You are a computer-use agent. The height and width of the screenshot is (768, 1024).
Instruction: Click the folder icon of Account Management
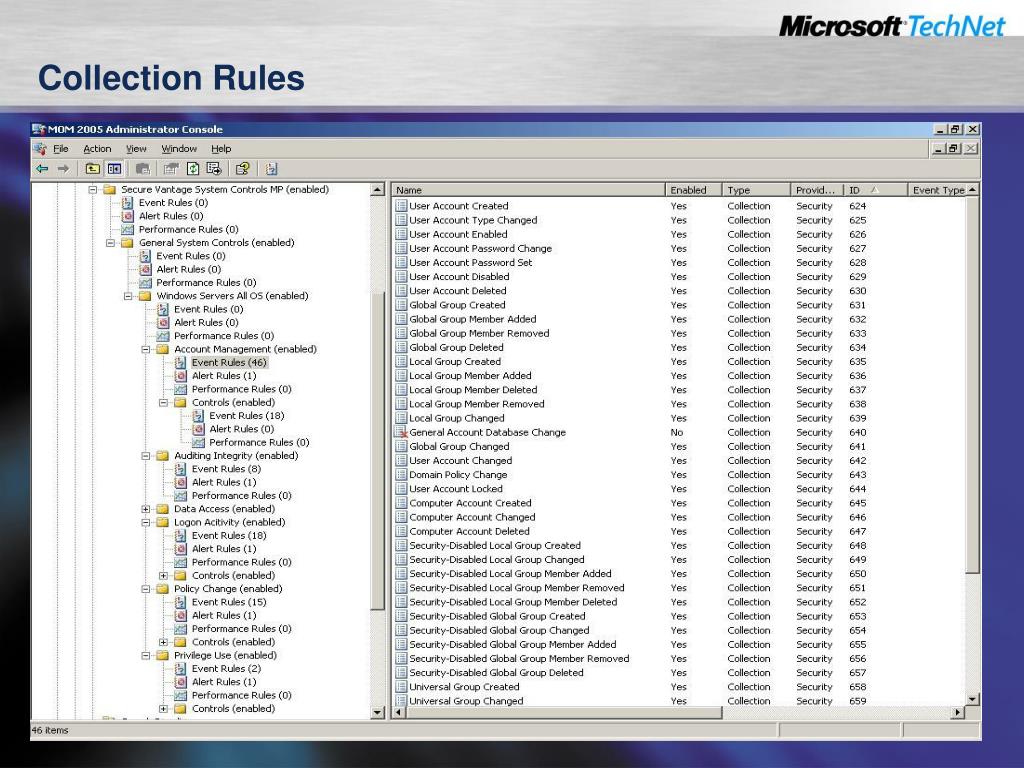(163, 349)
